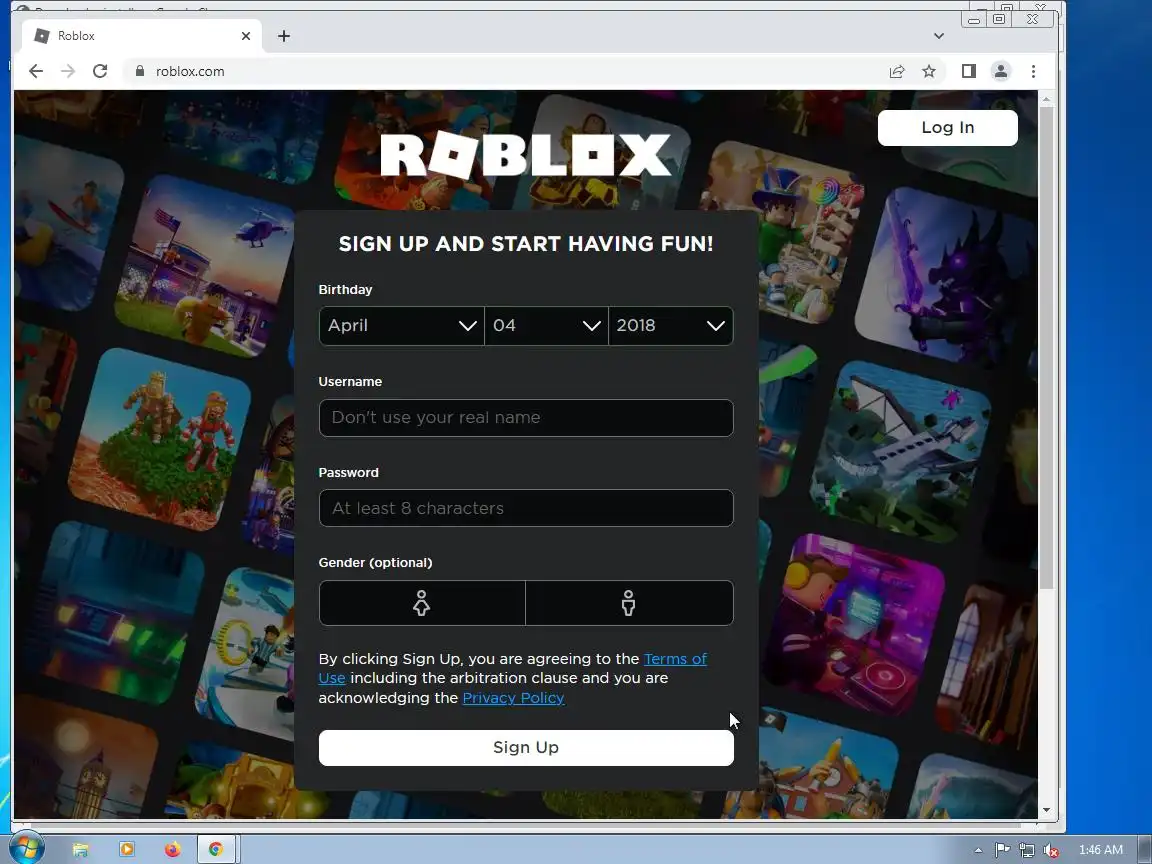This screenshot has height=864, width=1152.
Task: Click the purple dragon game thumbnail
Action: coord(944,276)
